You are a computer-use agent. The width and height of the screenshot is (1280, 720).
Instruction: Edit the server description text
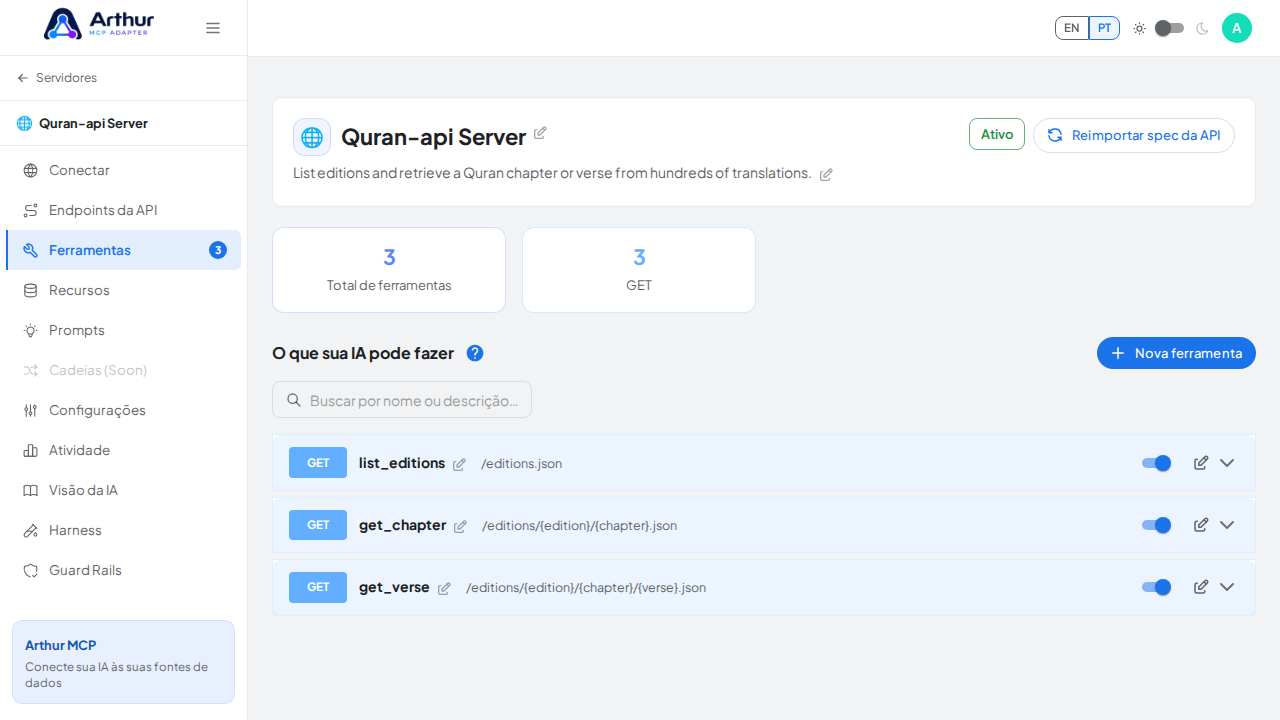(x=826, y=174)
